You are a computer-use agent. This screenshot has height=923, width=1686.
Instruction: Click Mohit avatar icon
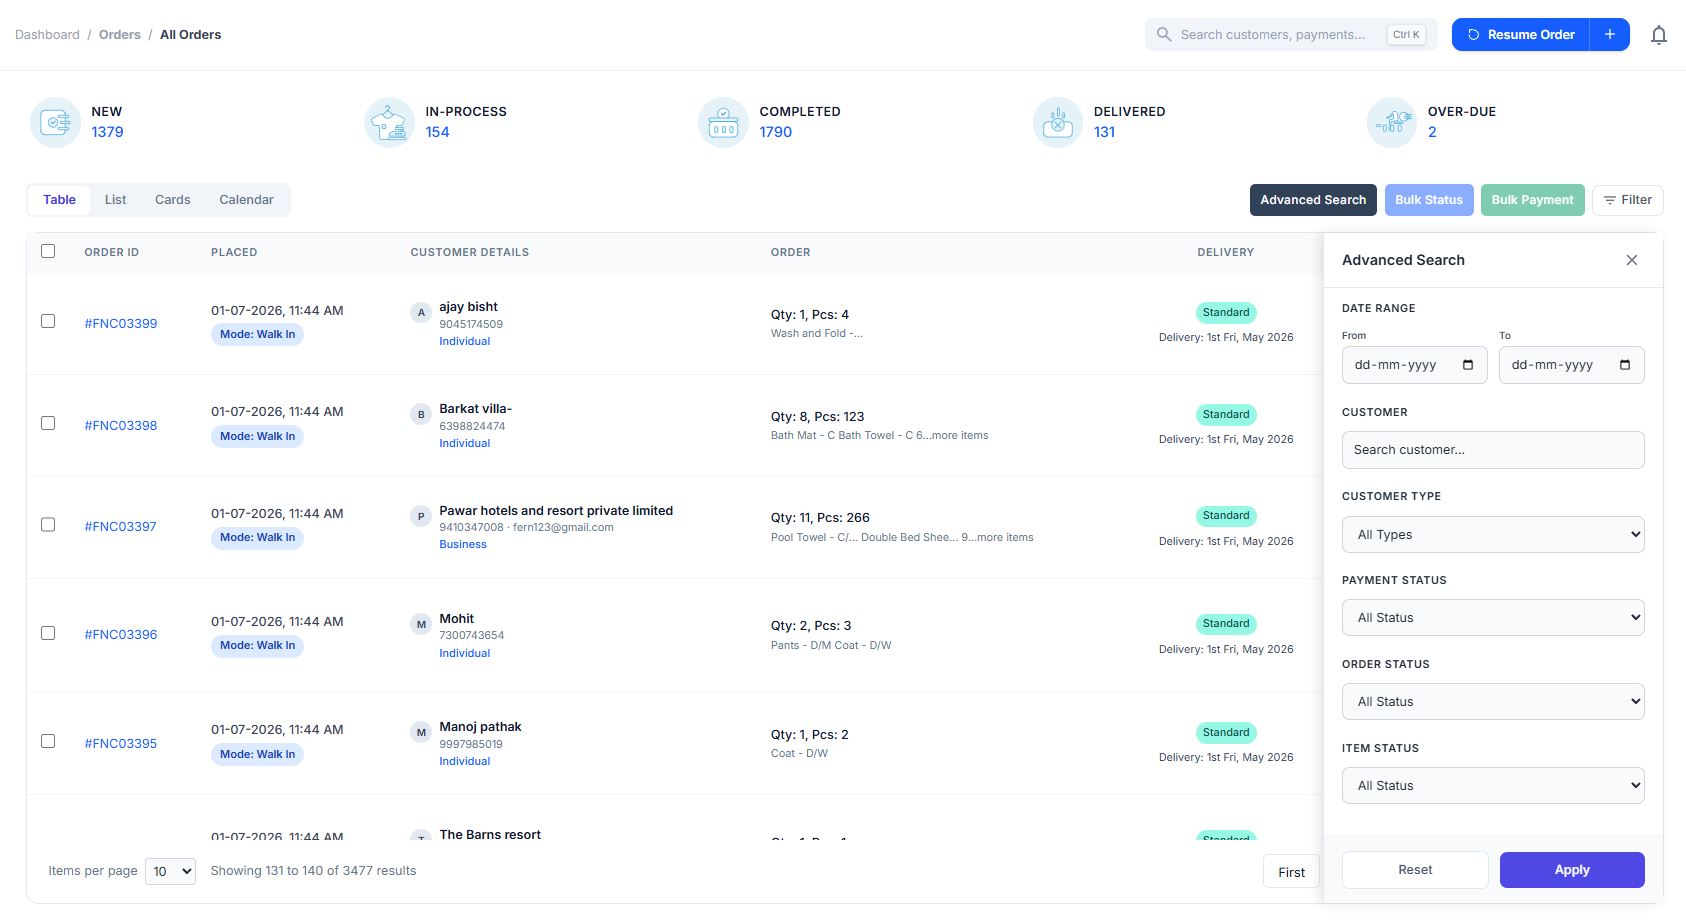(x=421, y=624)
